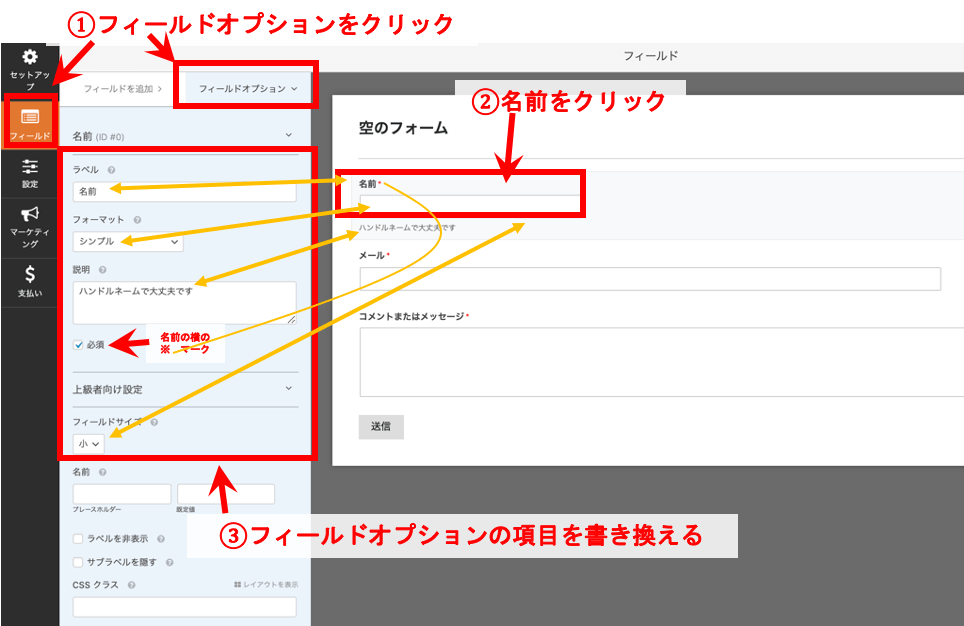Click レイアウトを表示 link

click(266, 585)
